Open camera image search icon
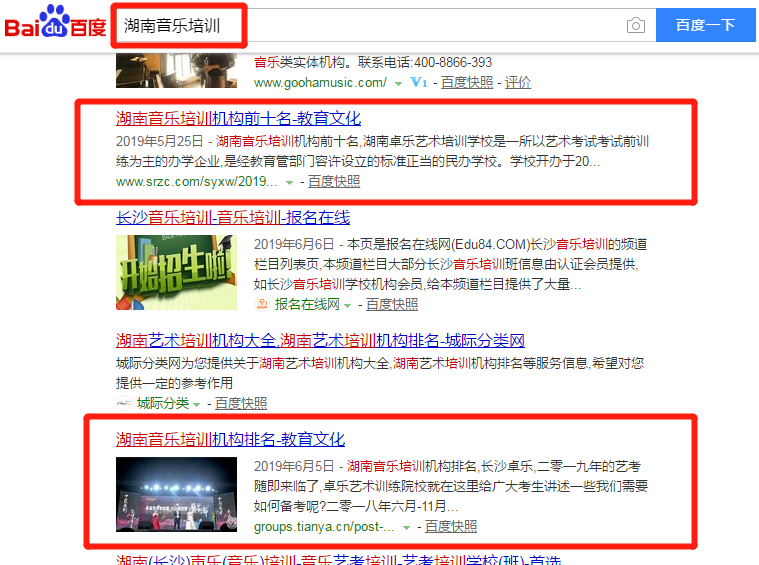Screen dimensions: 759x565 point(636,25)
